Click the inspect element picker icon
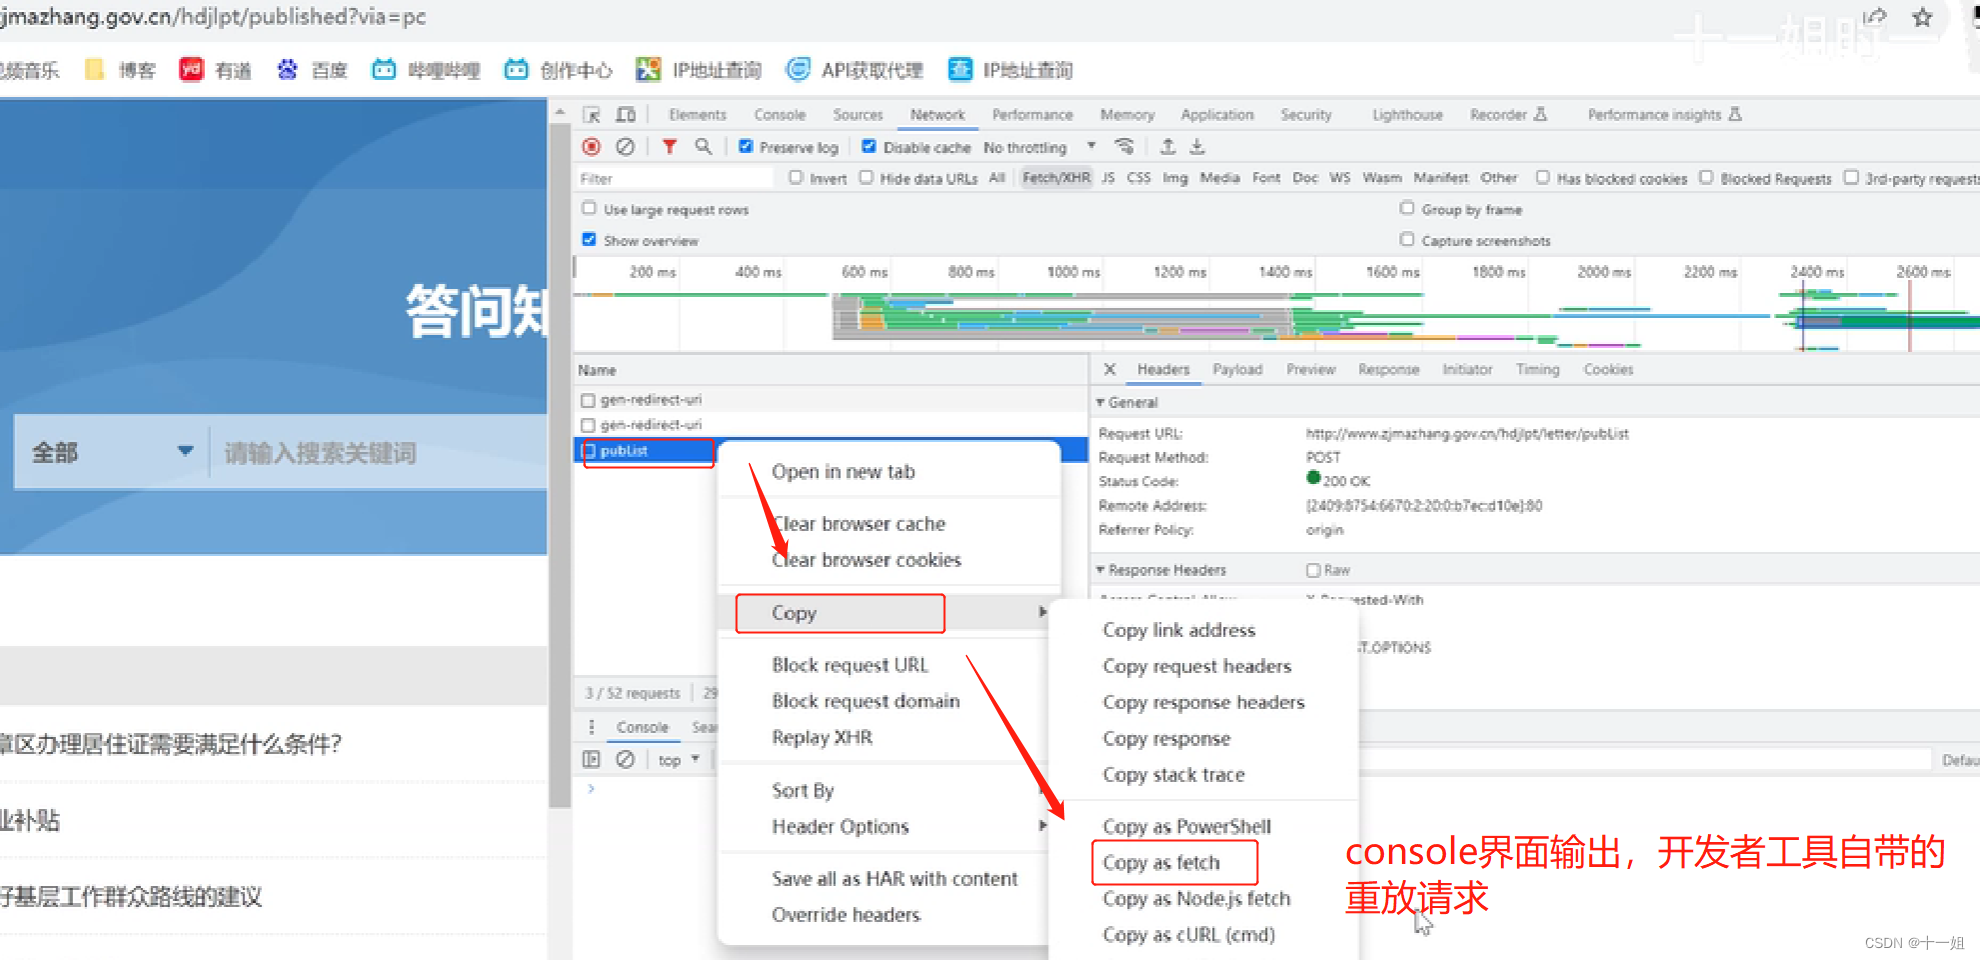The height and width of the screenshot is (960, 1980). pyautogui.click(x=592, y=115)
